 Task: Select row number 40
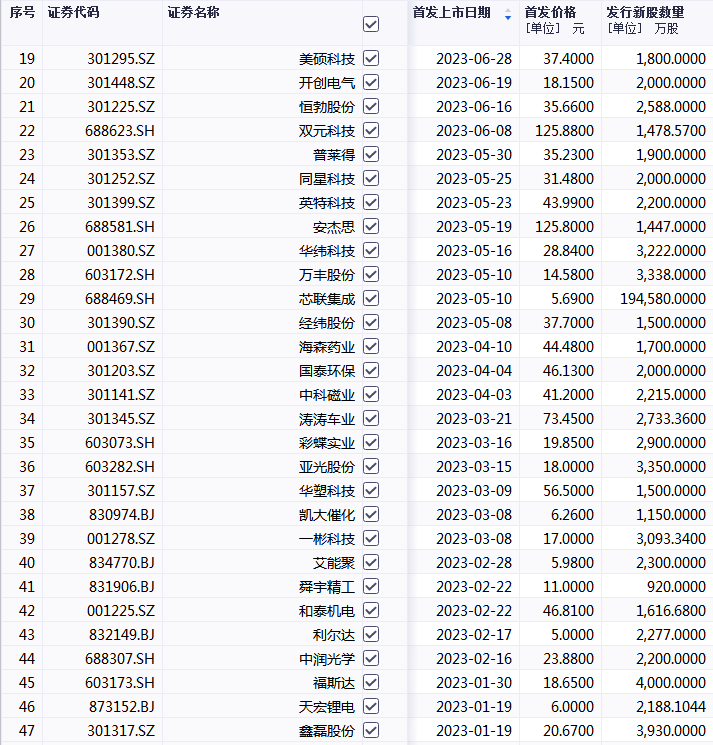(27, 563)
